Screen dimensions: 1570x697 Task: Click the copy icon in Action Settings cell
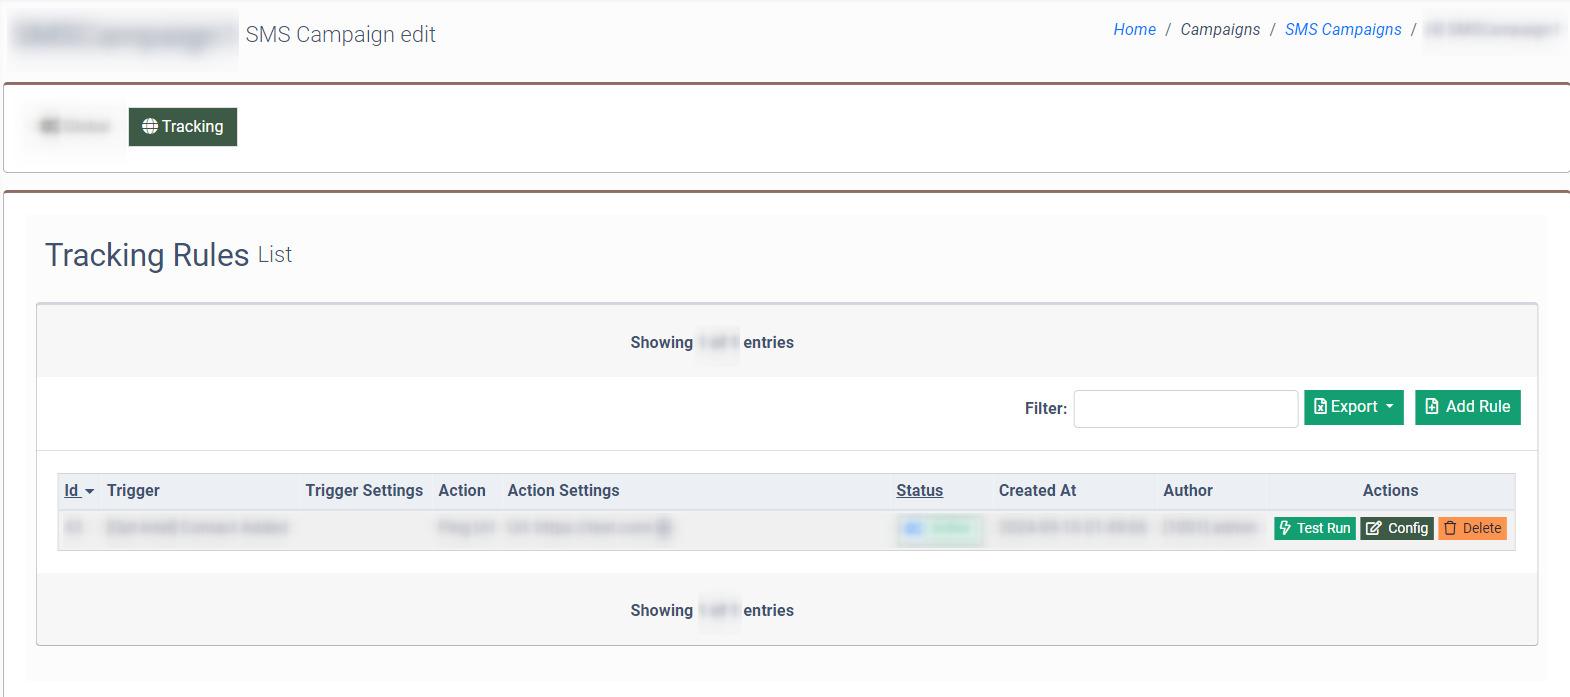coord(663,528)
